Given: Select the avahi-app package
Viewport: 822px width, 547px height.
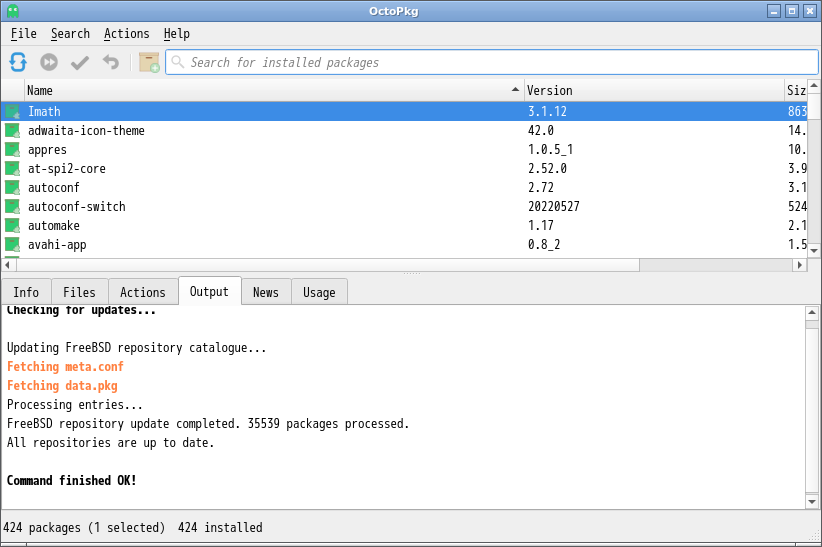Looking at the screenshot, I should 404,244.
